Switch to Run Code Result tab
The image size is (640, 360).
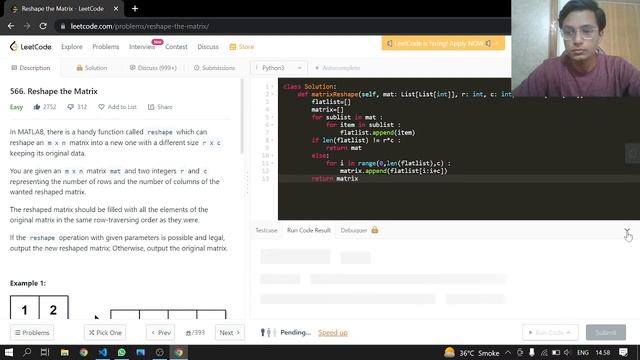pyautogui.click(x=309, y=230)
